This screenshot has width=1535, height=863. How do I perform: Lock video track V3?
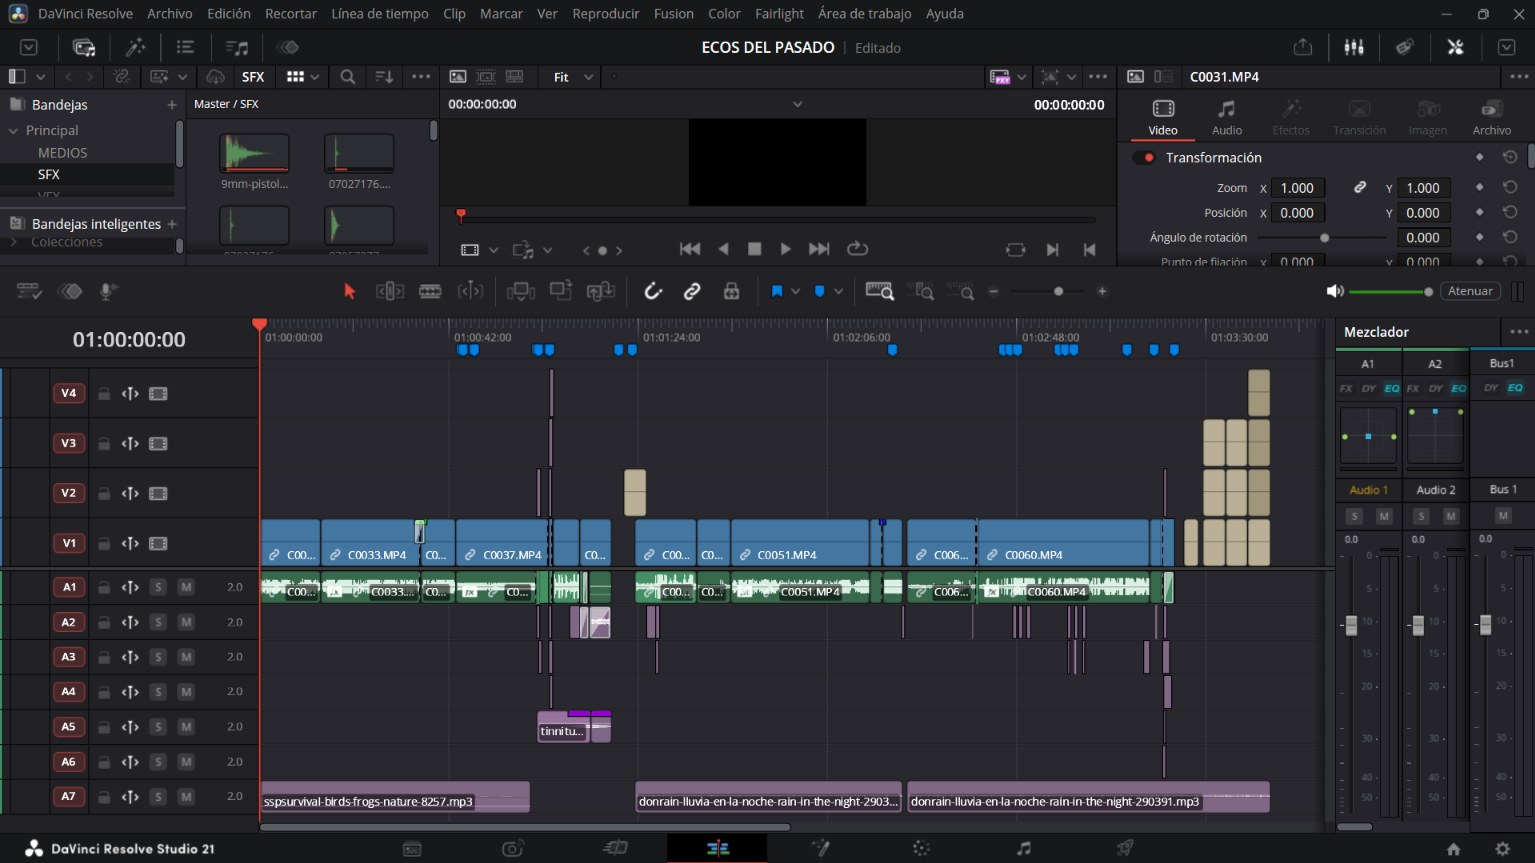point(104,444)
